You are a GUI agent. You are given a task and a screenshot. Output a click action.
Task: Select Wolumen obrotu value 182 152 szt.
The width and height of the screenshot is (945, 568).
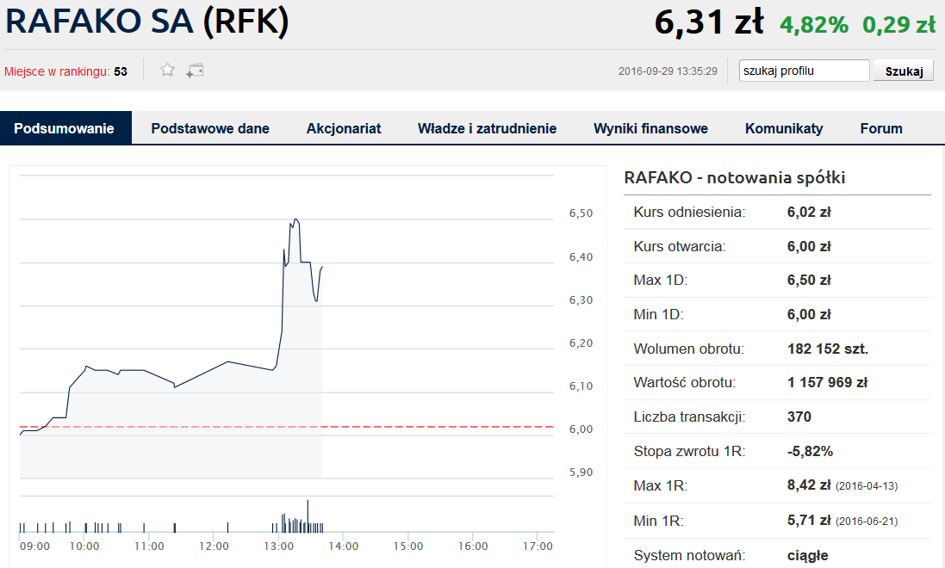coord(827,349)
